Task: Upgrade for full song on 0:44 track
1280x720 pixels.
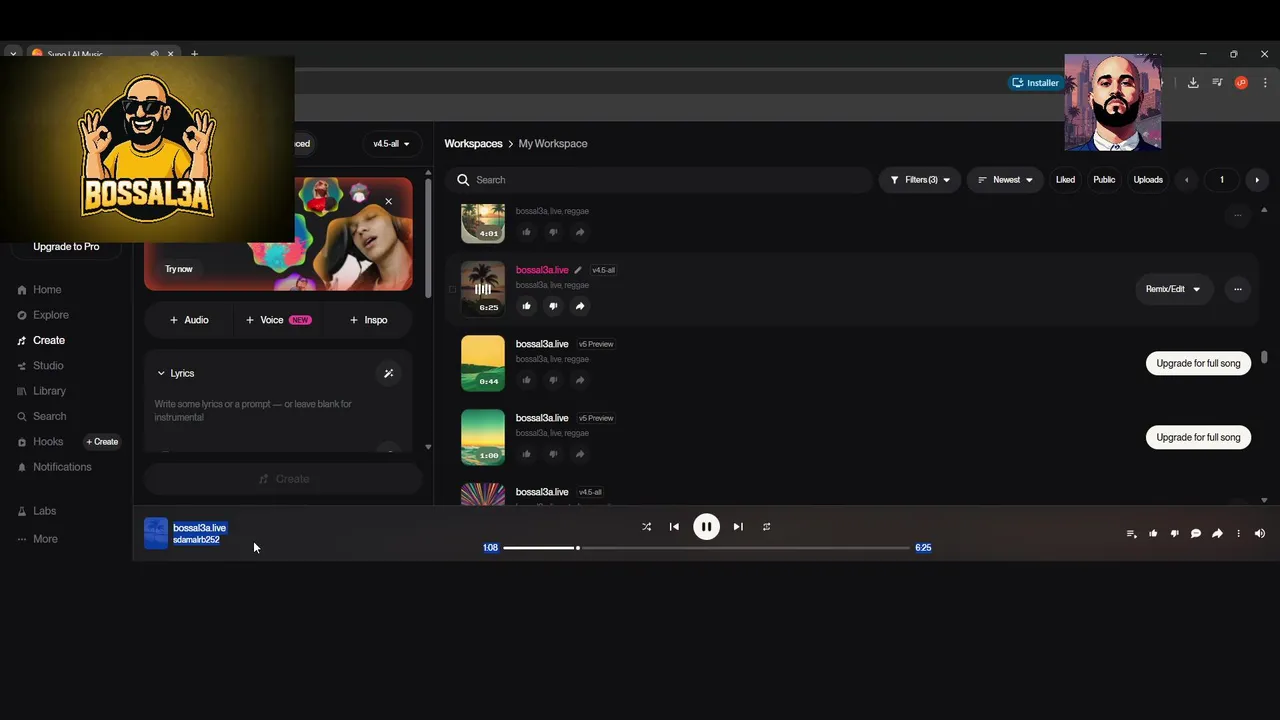Action: [x=1198, y=363]
